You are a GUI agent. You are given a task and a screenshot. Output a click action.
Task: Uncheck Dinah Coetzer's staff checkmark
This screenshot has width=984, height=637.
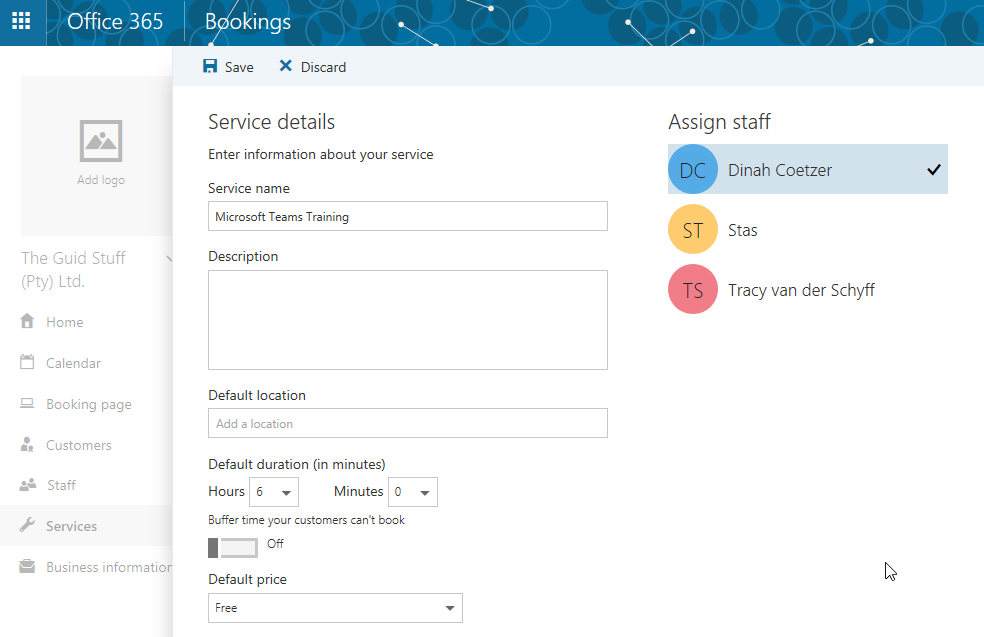(933, 170)
